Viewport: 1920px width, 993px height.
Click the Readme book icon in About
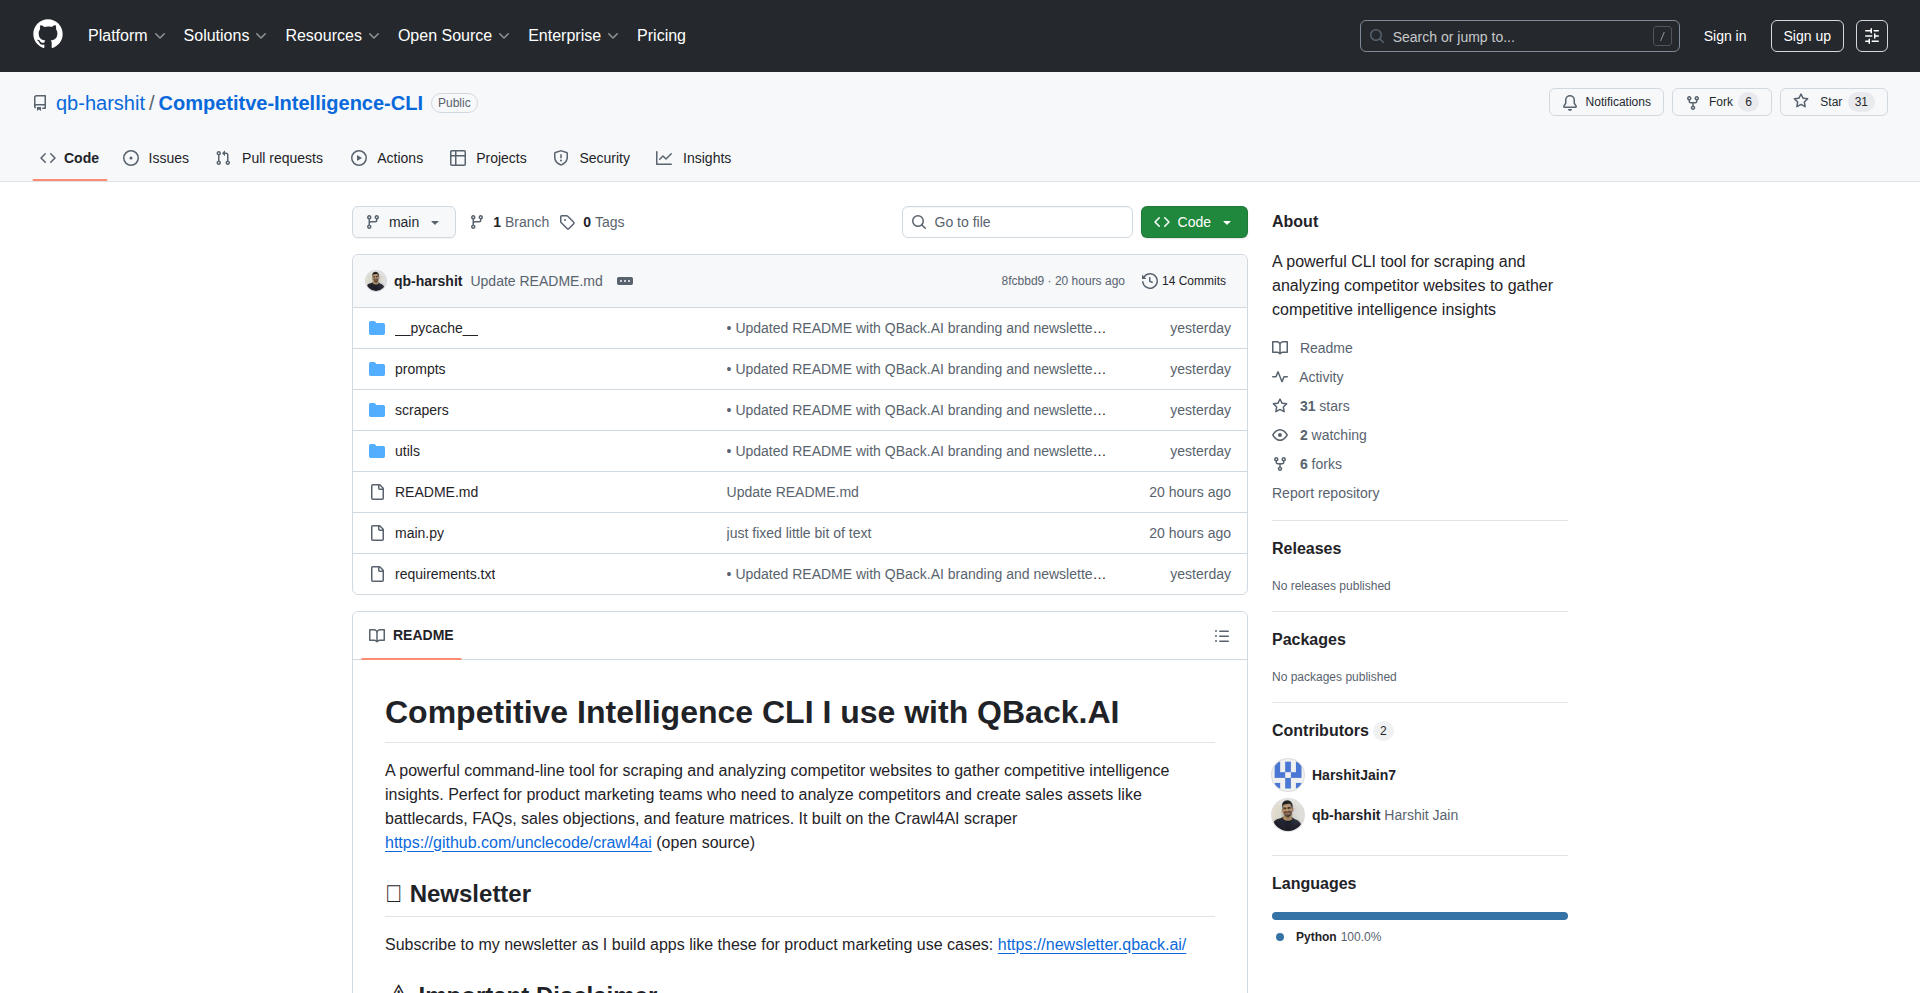pyautogui.click(x=1280, y=348)
